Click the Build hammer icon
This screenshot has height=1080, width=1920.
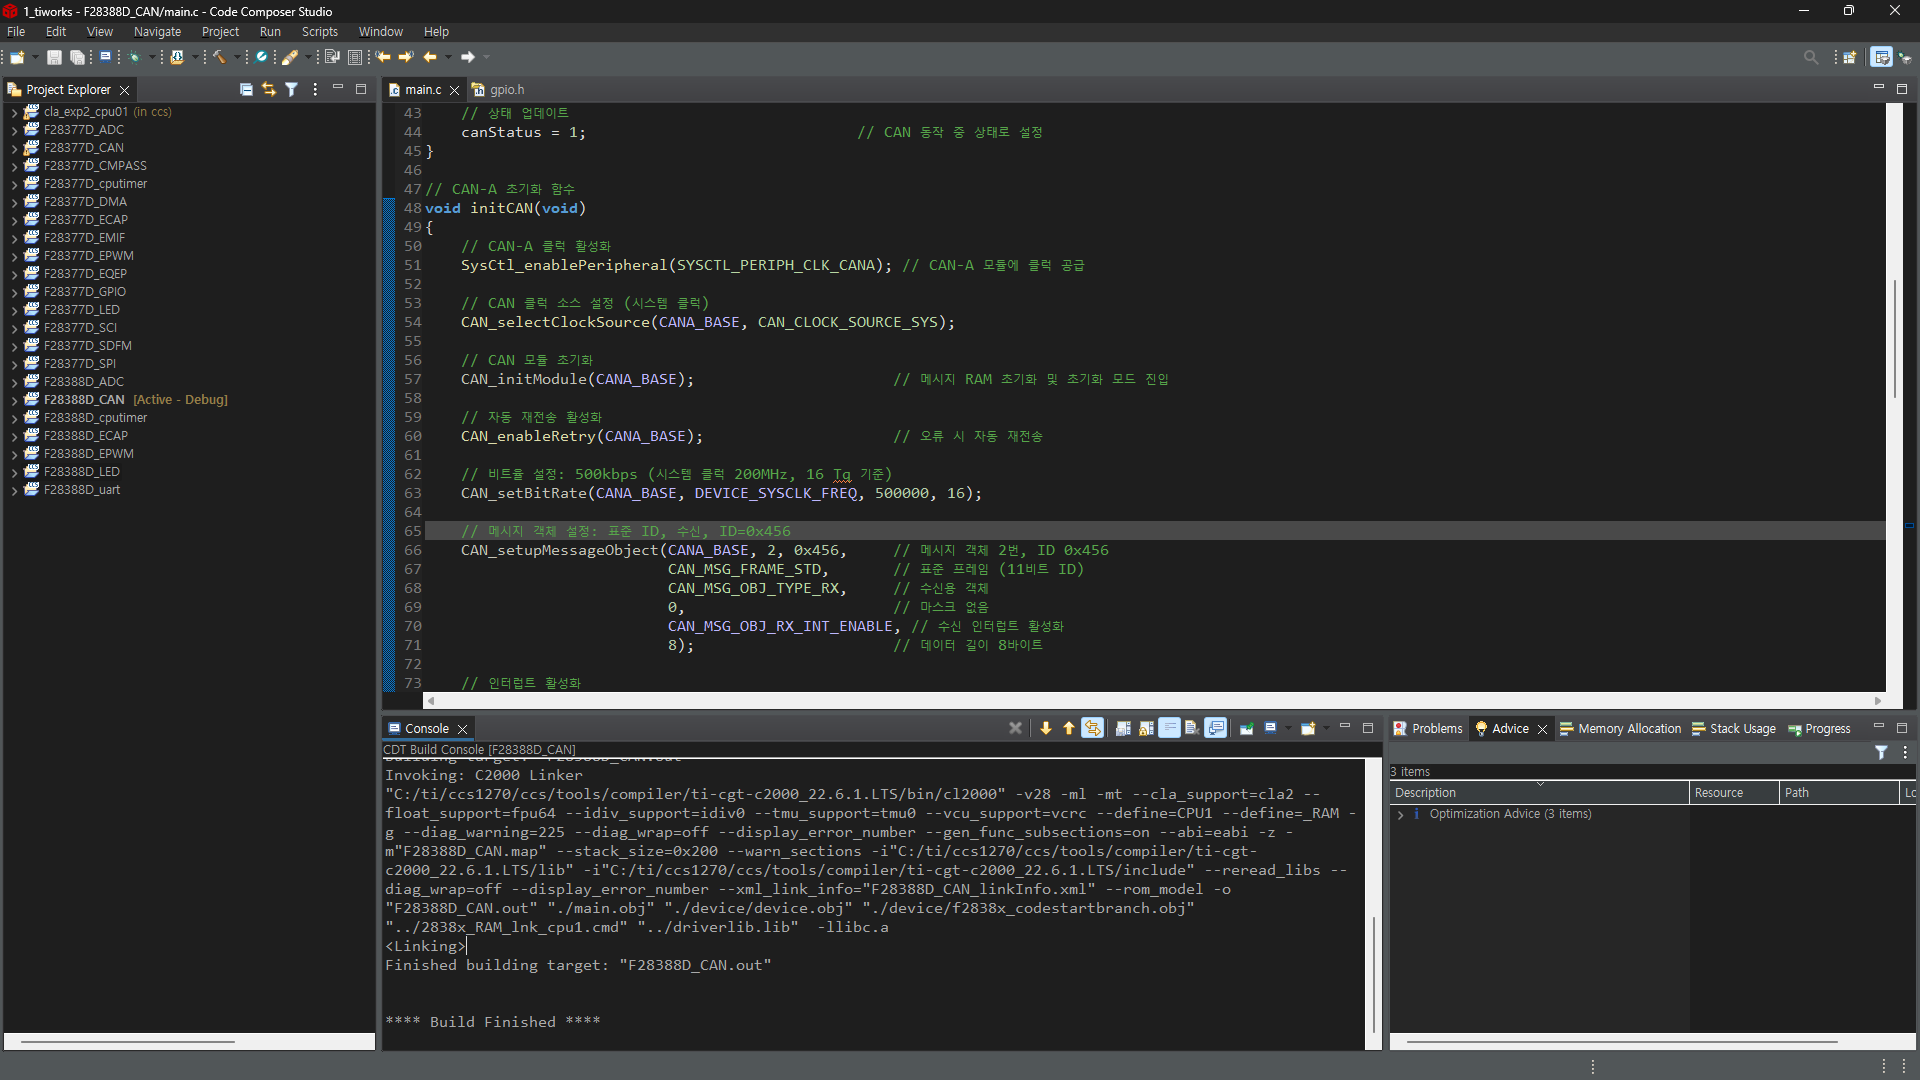[219, 57]
